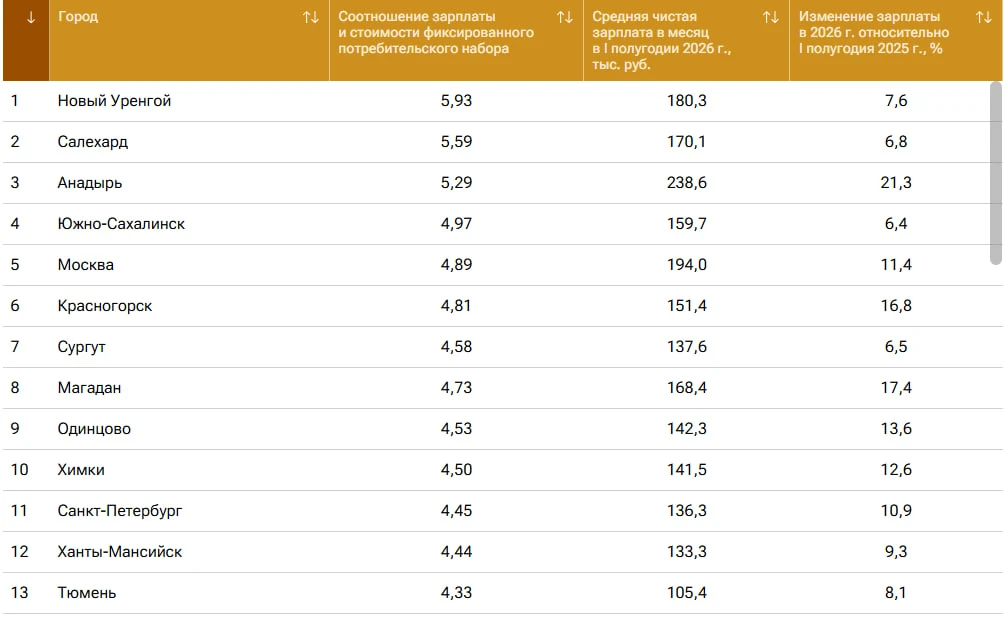The image size is (1005, 619).
Task: Click salary change 9,3 for Ханты-Мансийск
Action: click(896, 552)
